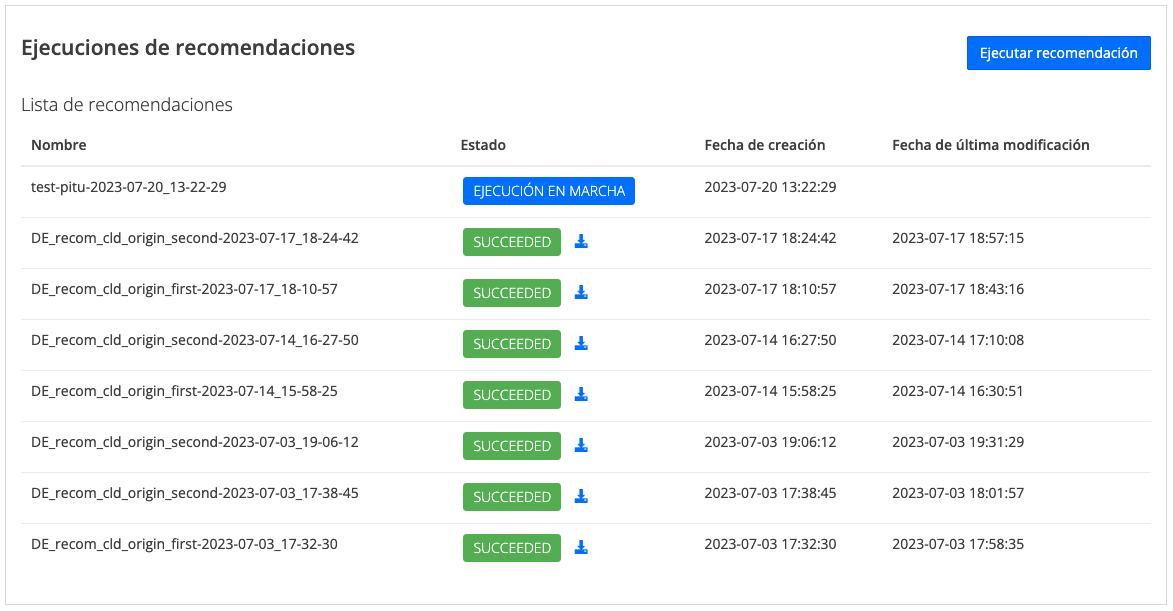The image size is (1173, 611).
Task: Download DE_recom_cld_origin_second-2023-07-17_18-24-42 results
Action: click(581, 242)
